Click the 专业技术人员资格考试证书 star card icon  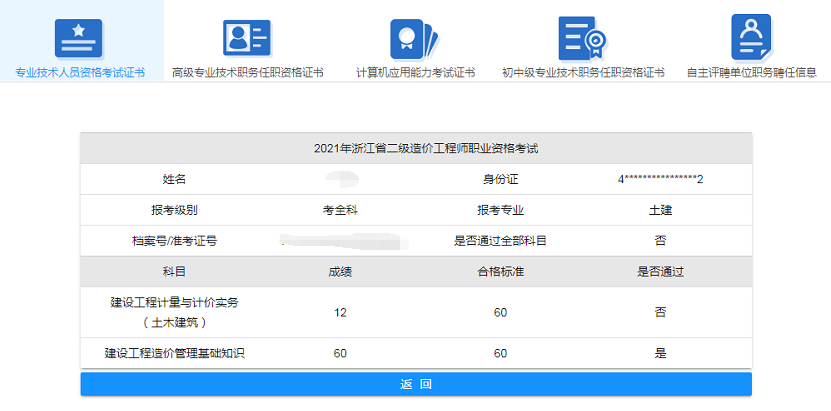click(x=78, y=38)
